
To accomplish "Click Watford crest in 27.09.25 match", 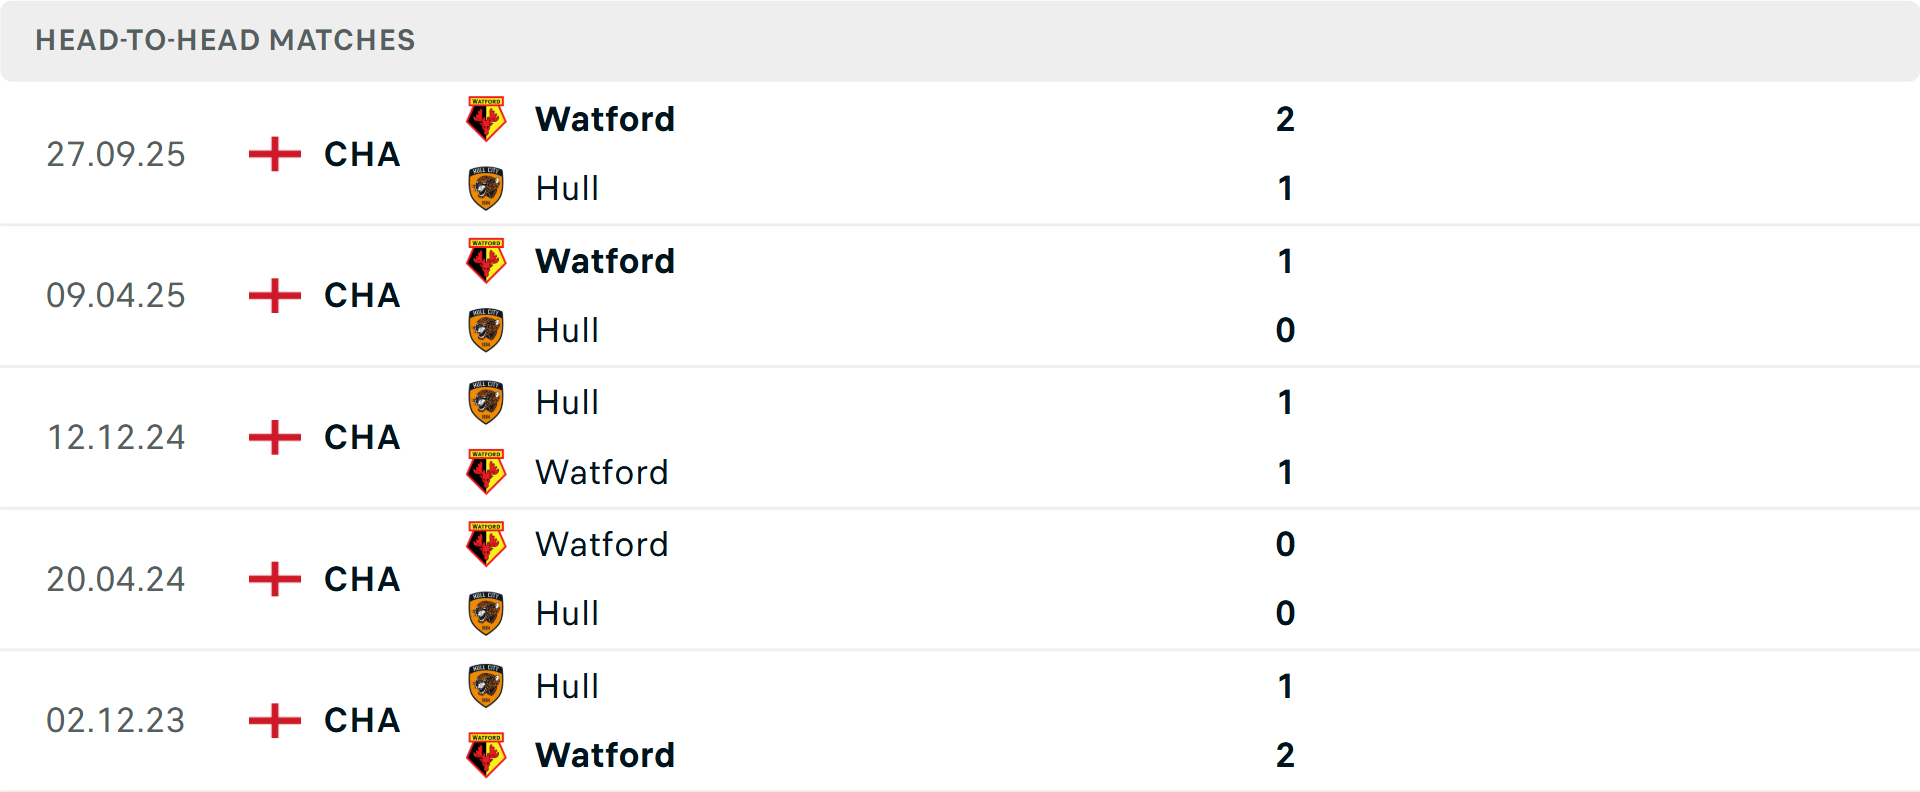I will [x=486, y=119].
